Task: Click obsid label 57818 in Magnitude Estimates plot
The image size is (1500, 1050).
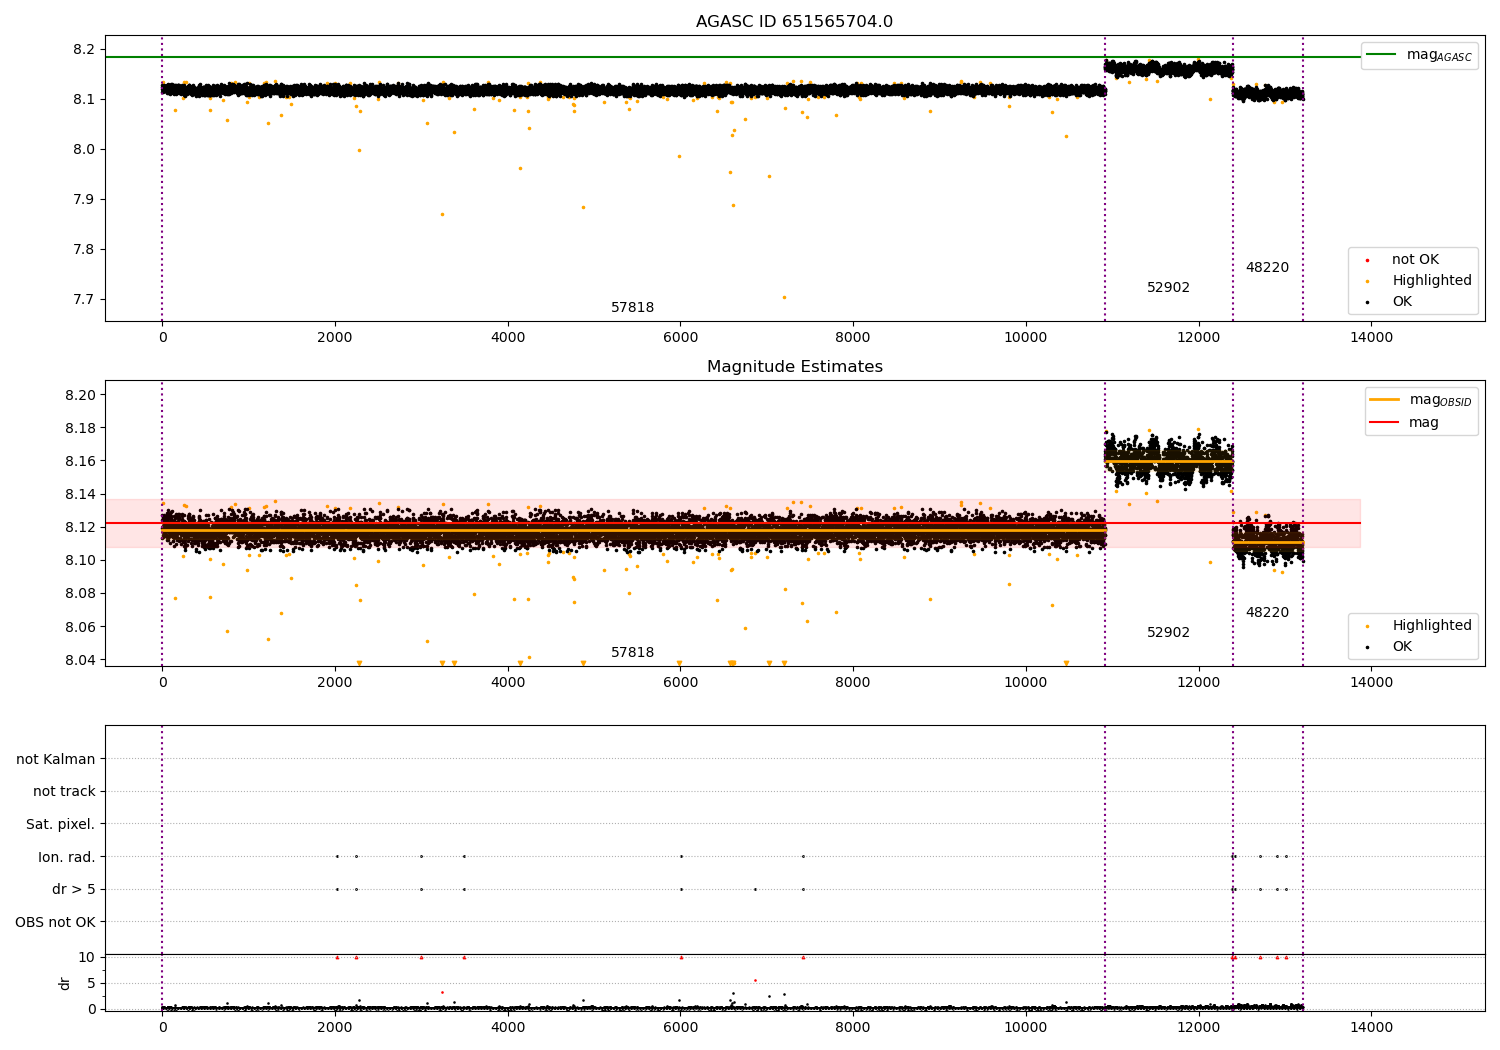Action: click(632, 653)
